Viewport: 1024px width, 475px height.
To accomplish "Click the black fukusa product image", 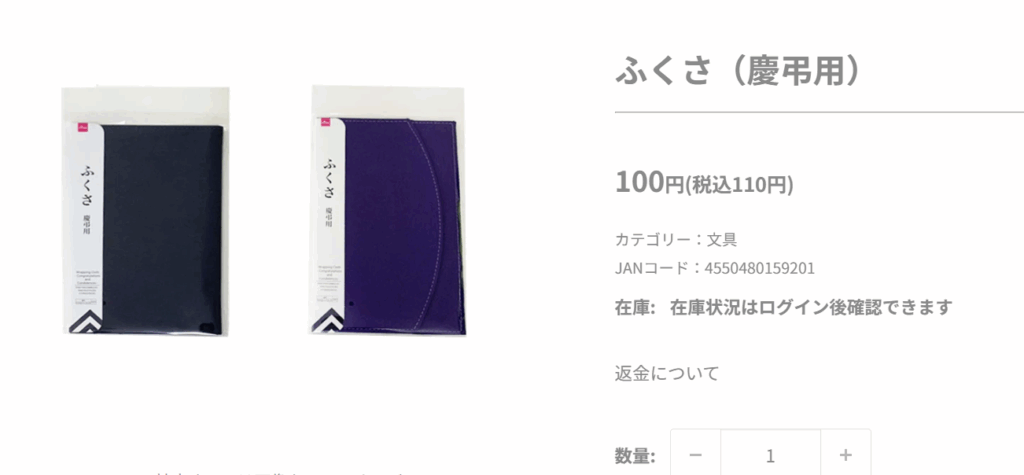I will pos(145,211).
